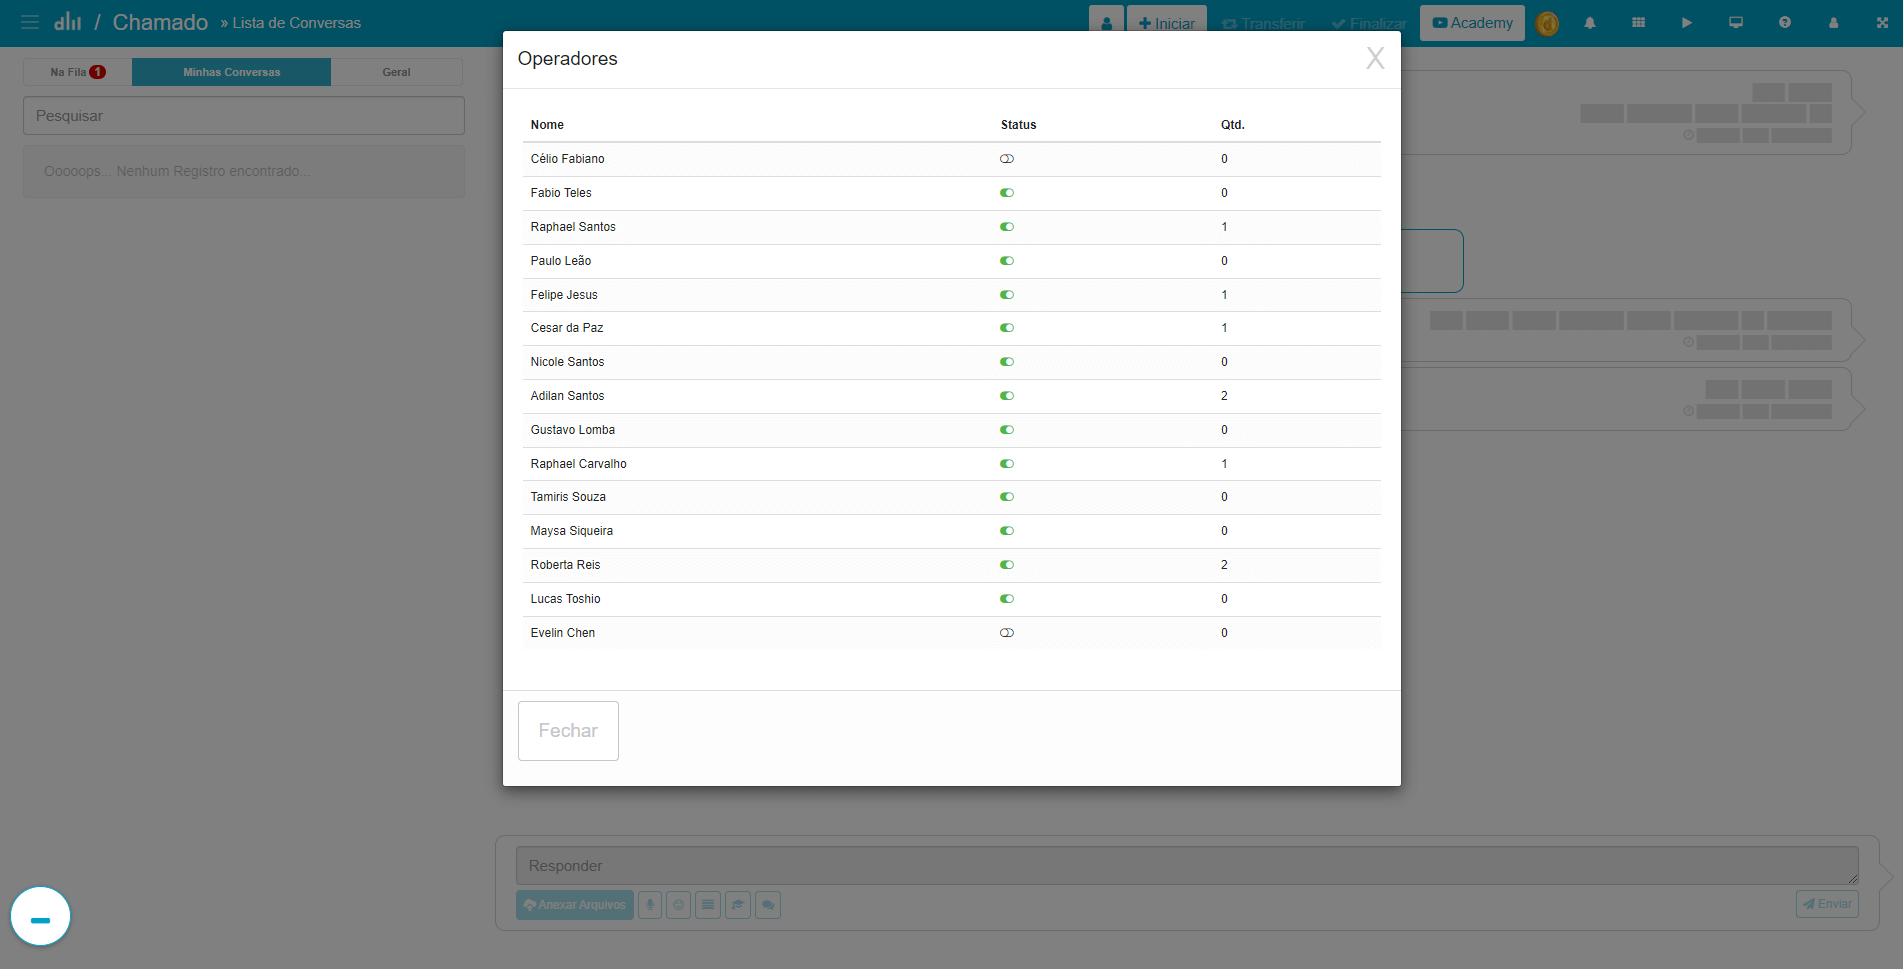Click the Qtd. column header
Viewport: 1903px width, 969px height.
click(x=1232, y=125)
